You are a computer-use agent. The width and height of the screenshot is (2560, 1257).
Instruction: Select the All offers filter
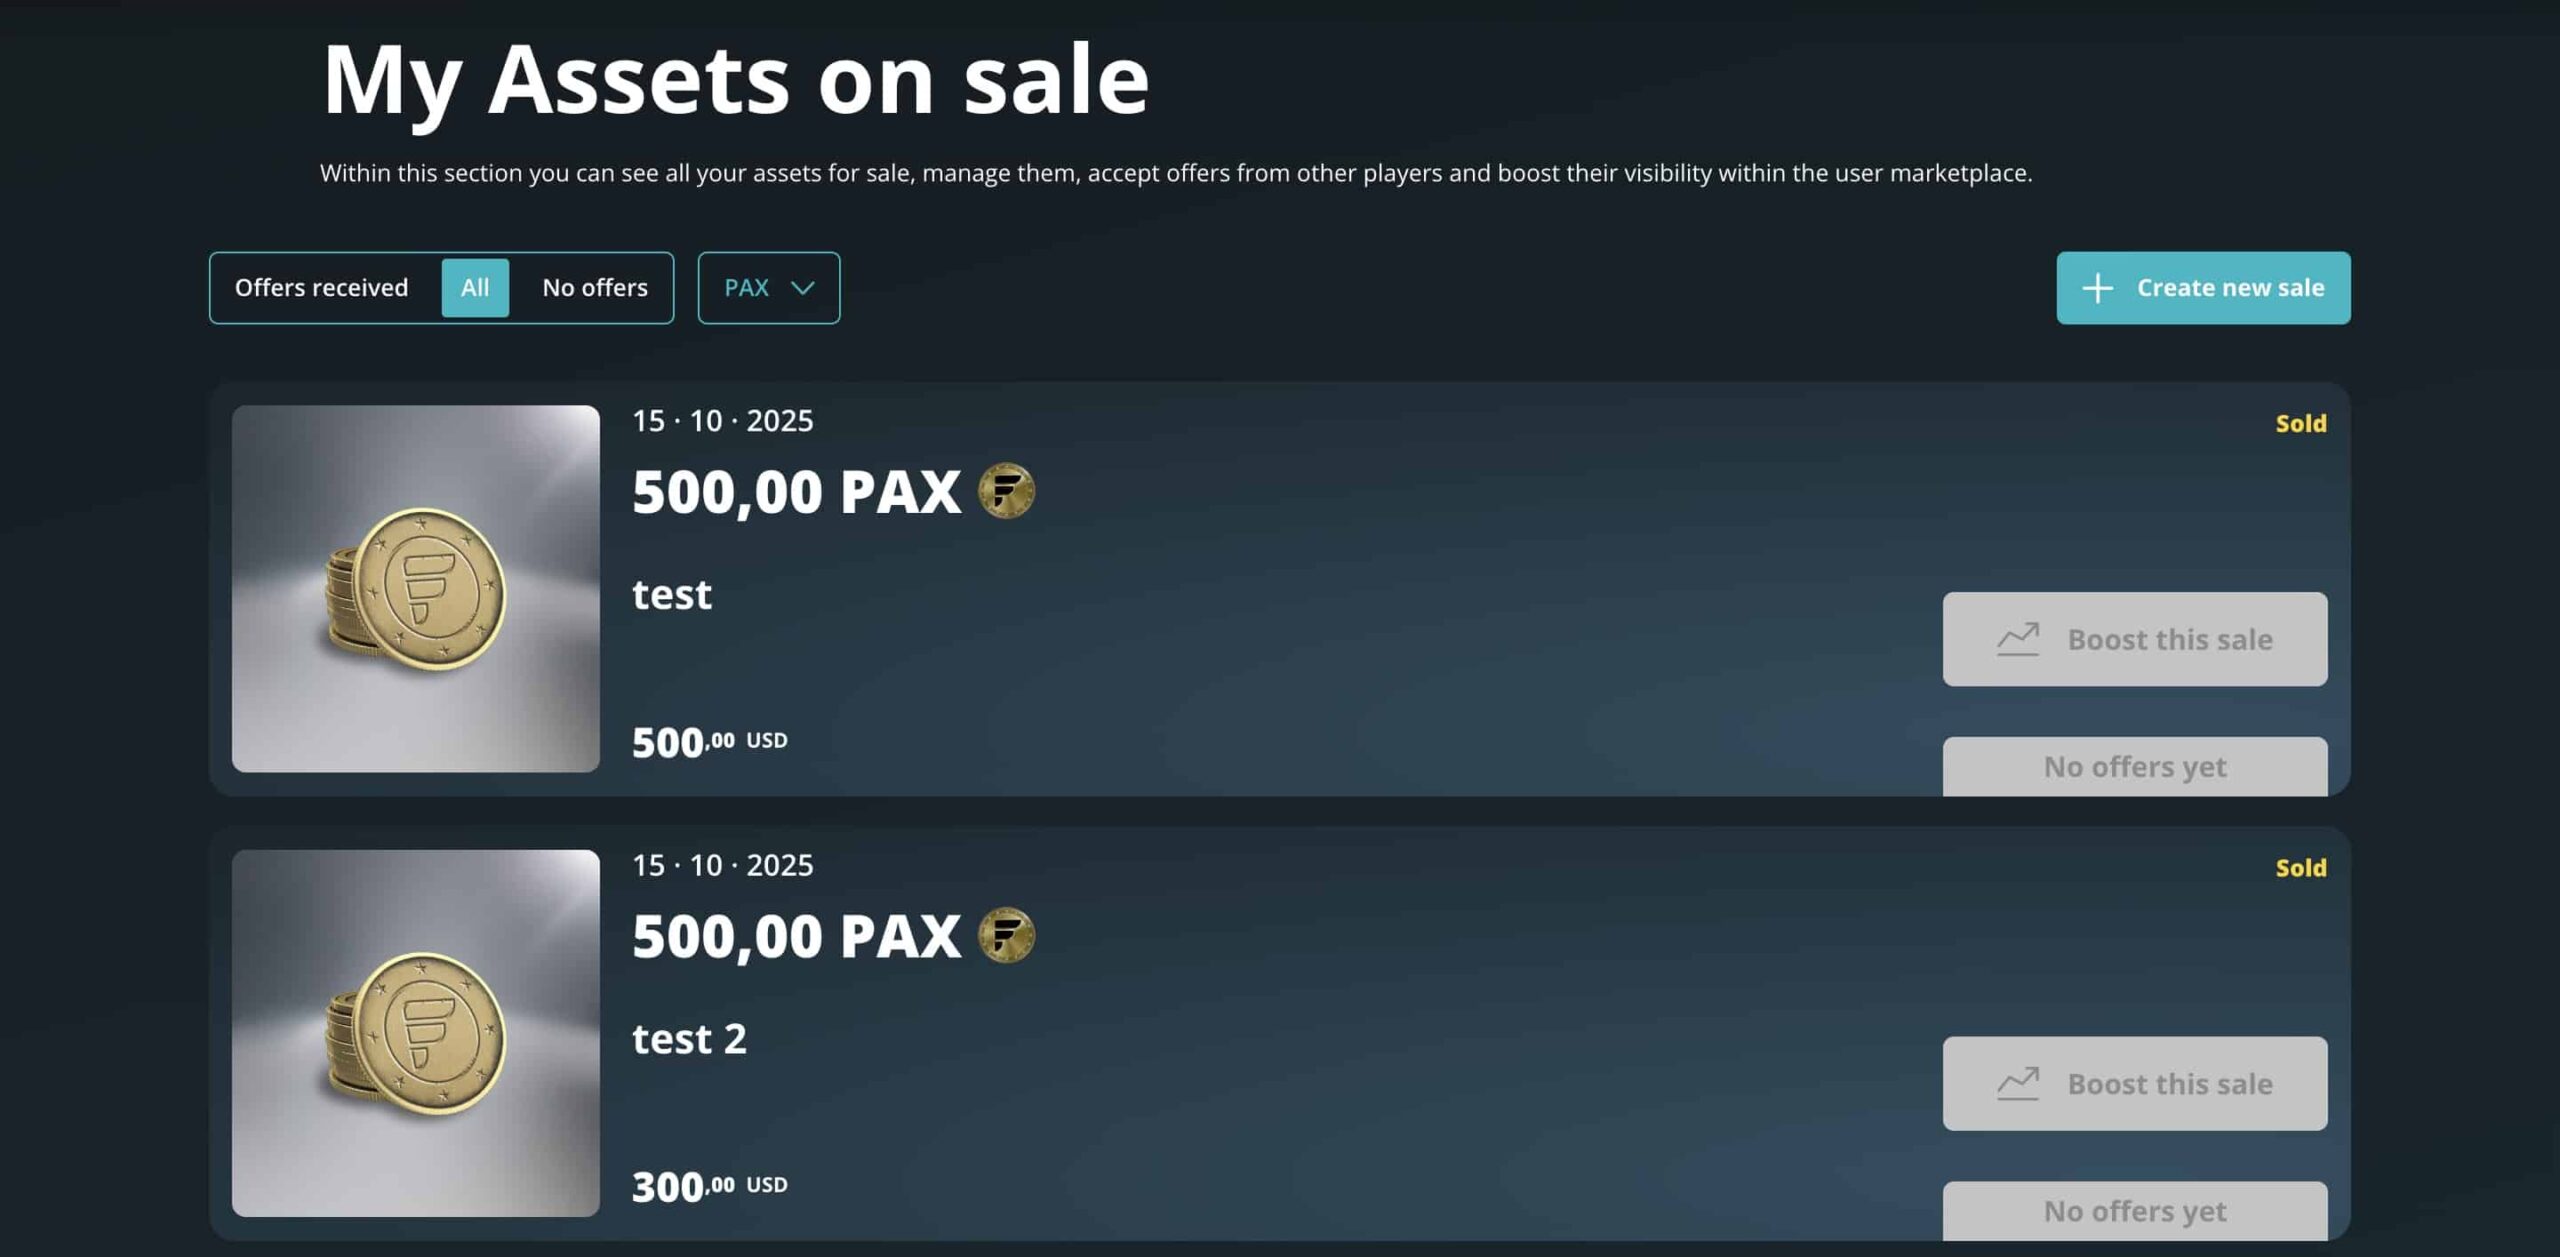[x=475, y=288]
